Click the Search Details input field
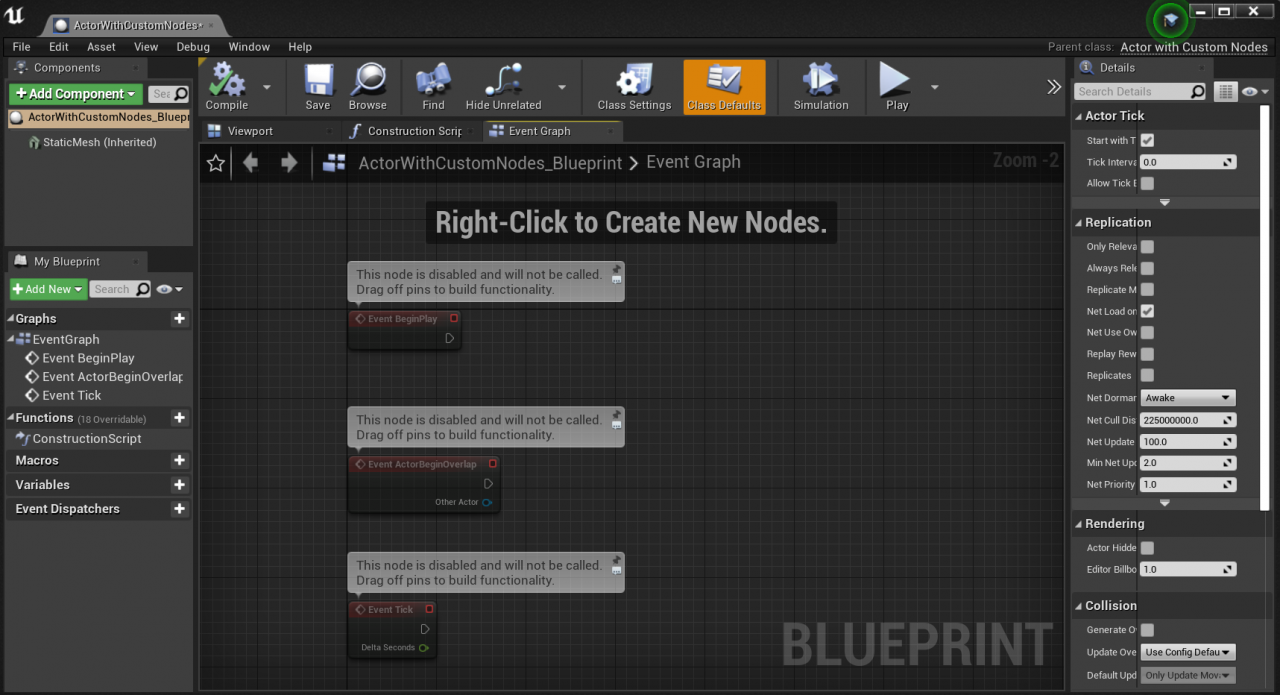The image size is (1280, 695). (1132, 92)
